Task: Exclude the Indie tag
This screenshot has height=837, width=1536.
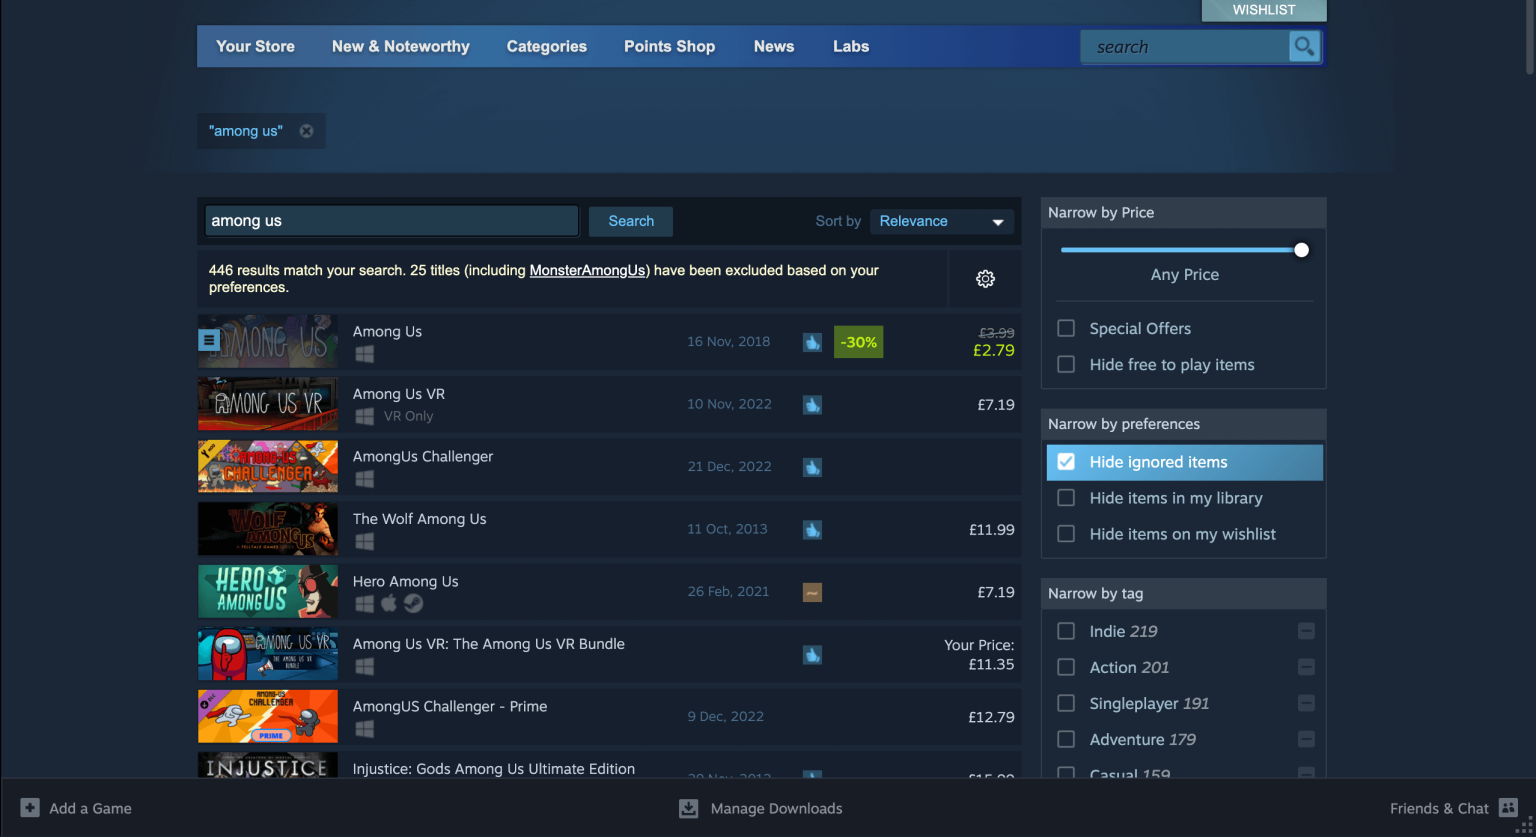Action: point(1306,631)
